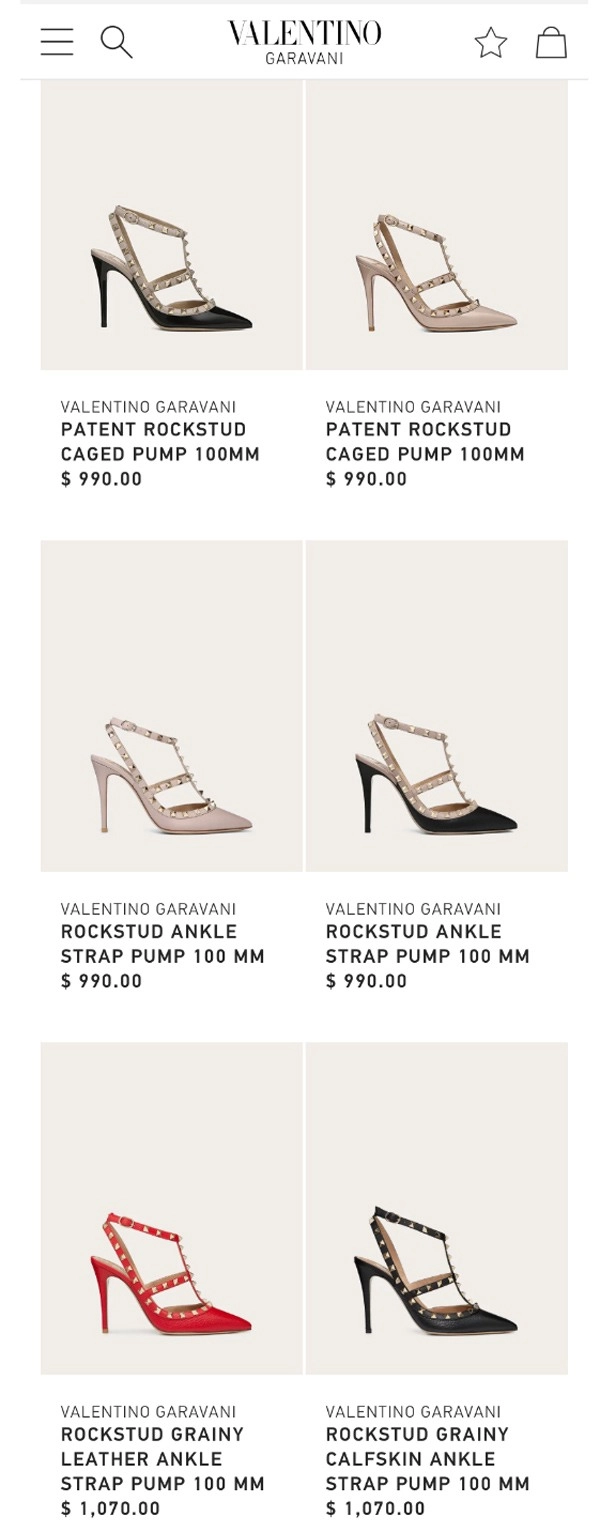Click Rockstud Grainy Leather Ankle Strap title
Screen dimensions: 600x1532
[162, 1458]
